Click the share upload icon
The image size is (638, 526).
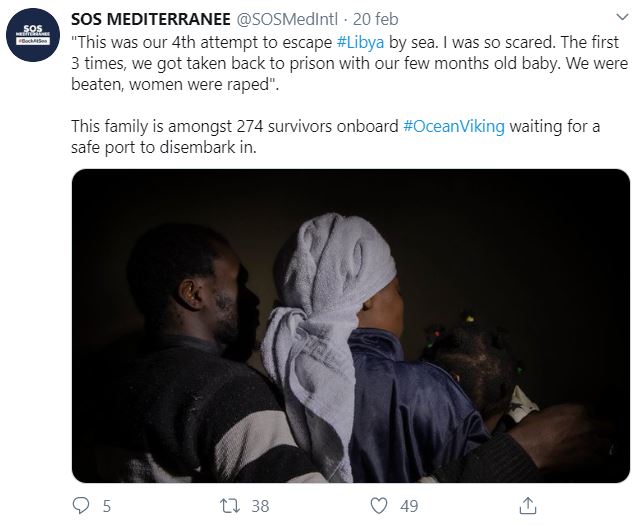(x=528, y=506)
